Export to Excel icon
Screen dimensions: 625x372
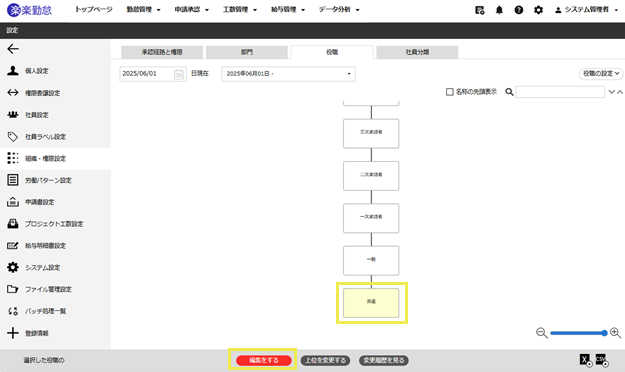click(x=586, y=360)
